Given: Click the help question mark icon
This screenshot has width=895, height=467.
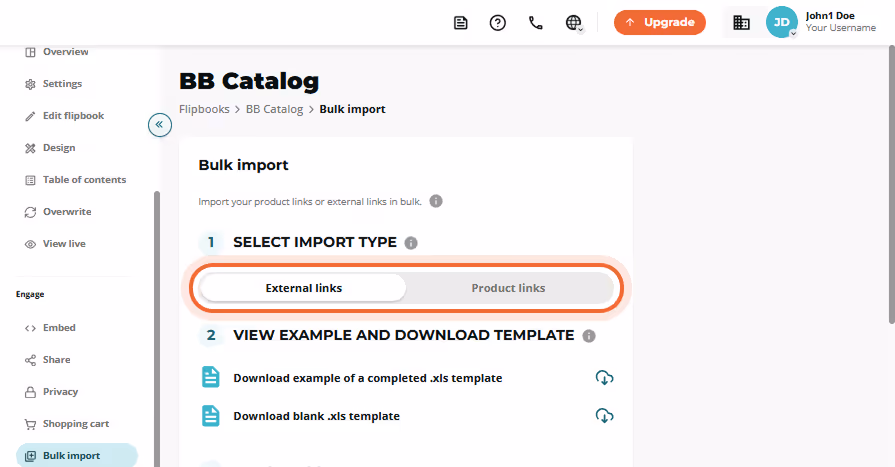Looking at the screenshot, I should pyautogui.click(x=498, y=23).
